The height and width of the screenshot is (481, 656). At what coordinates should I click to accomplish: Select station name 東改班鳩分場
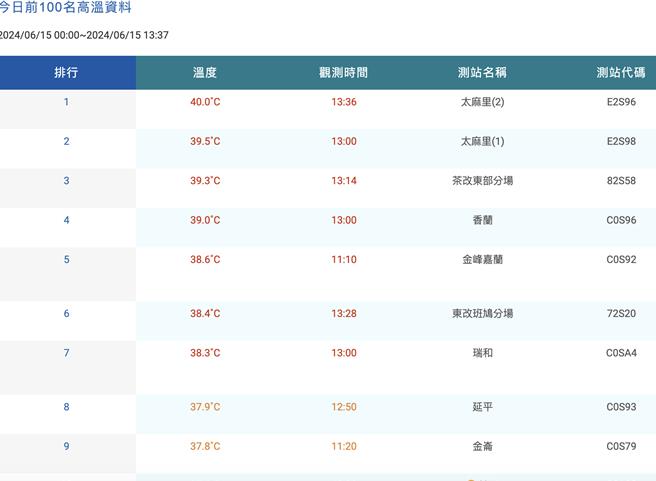(482, 313)
